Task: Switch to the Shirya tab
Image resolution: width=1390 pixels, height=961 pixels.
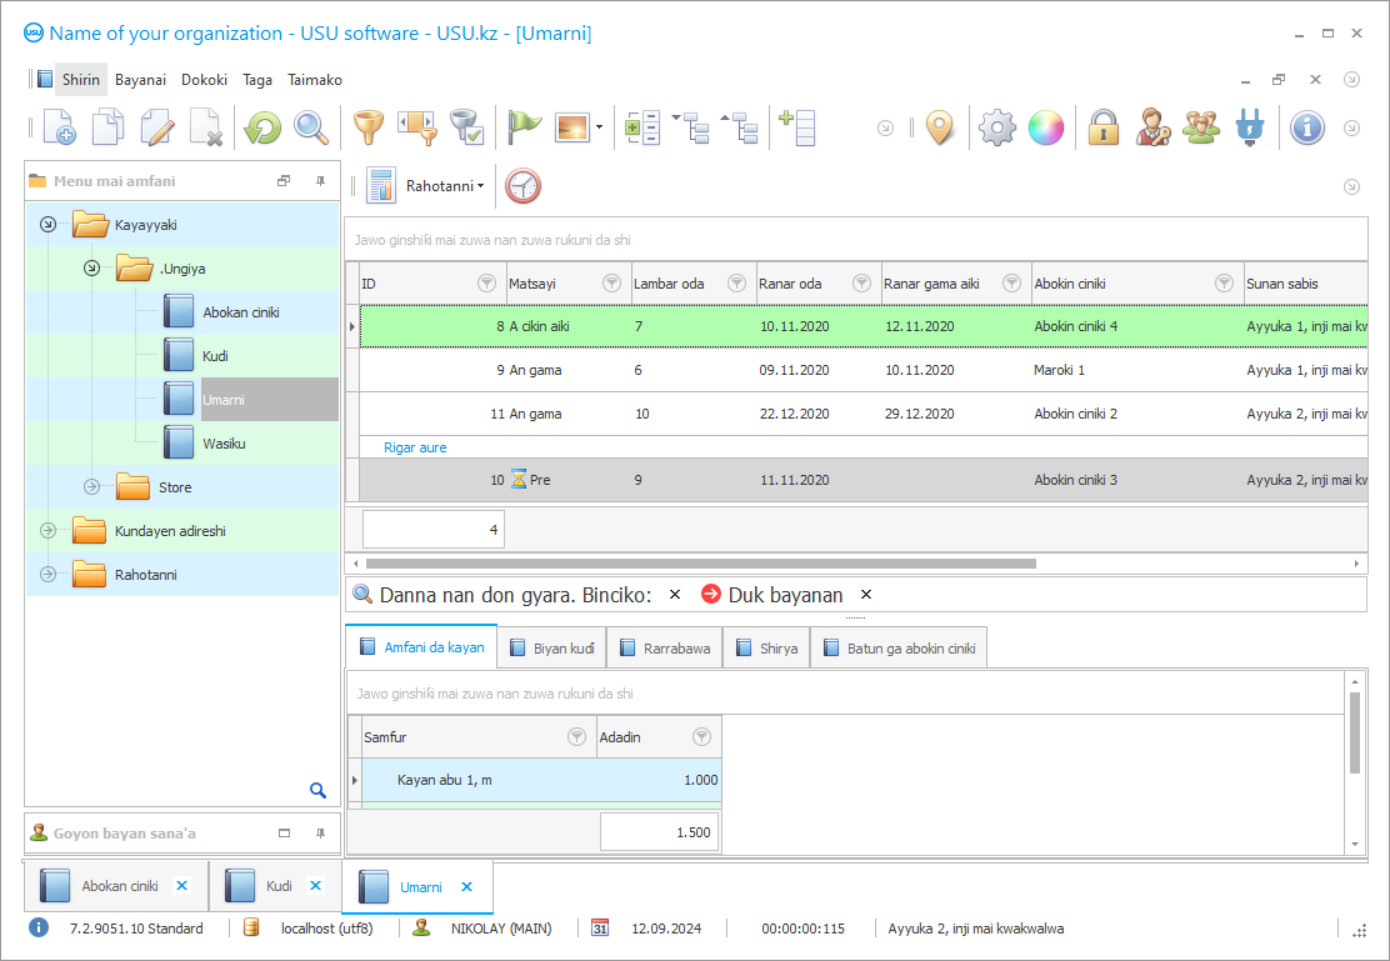Action: [767, 648]
